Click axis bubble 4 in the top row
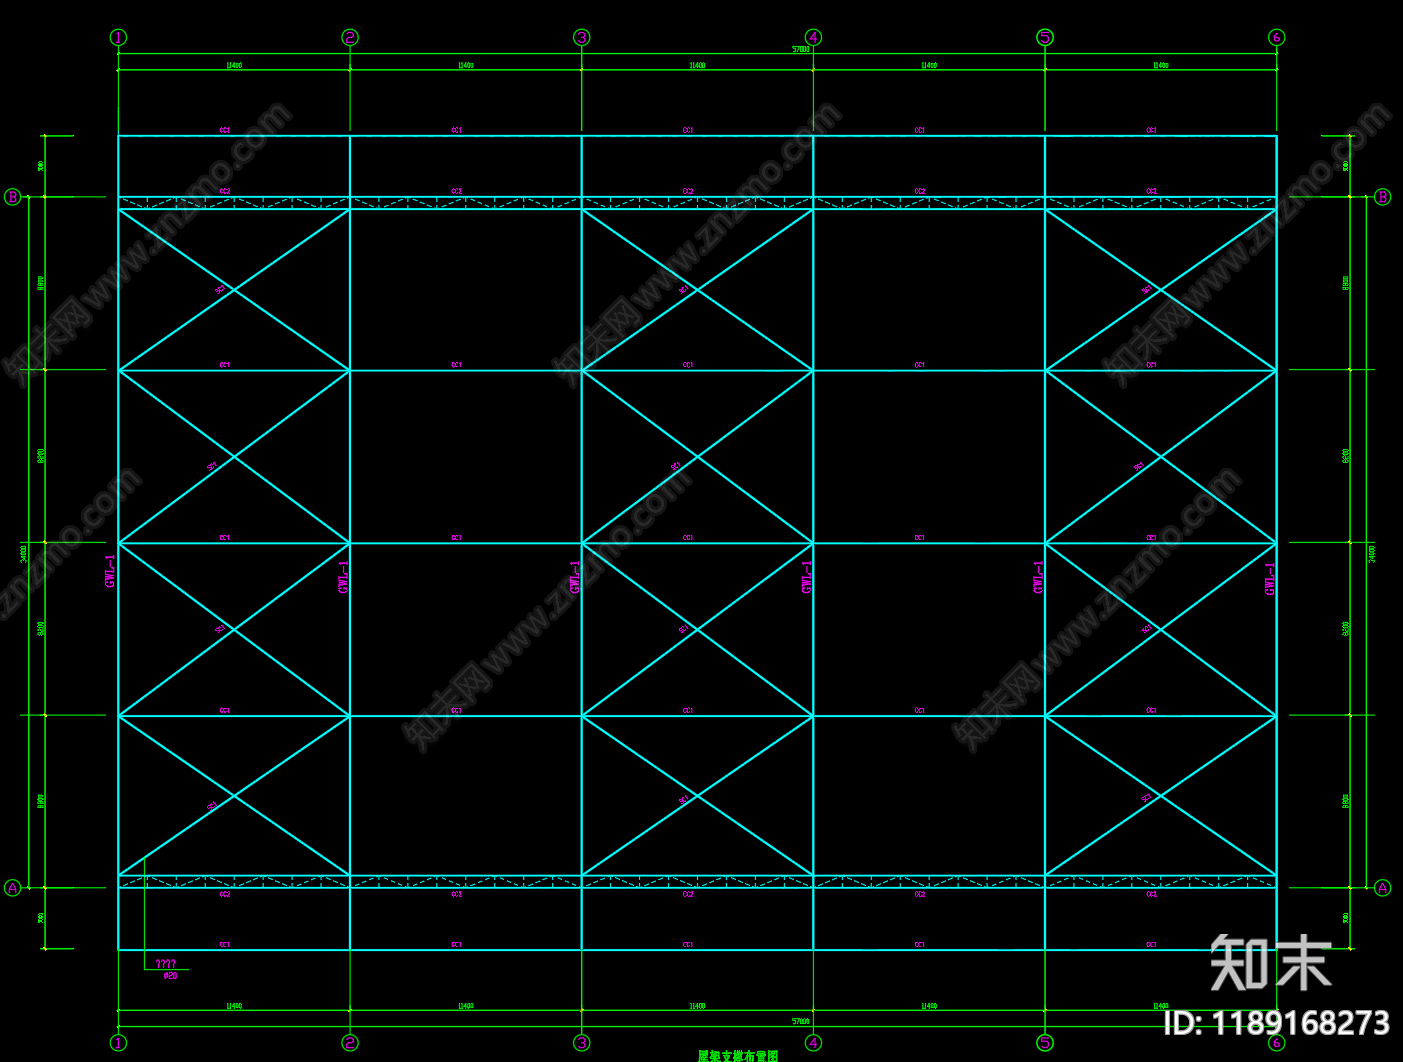This screenshot has width=1403, height=1062. coord(813,38)
